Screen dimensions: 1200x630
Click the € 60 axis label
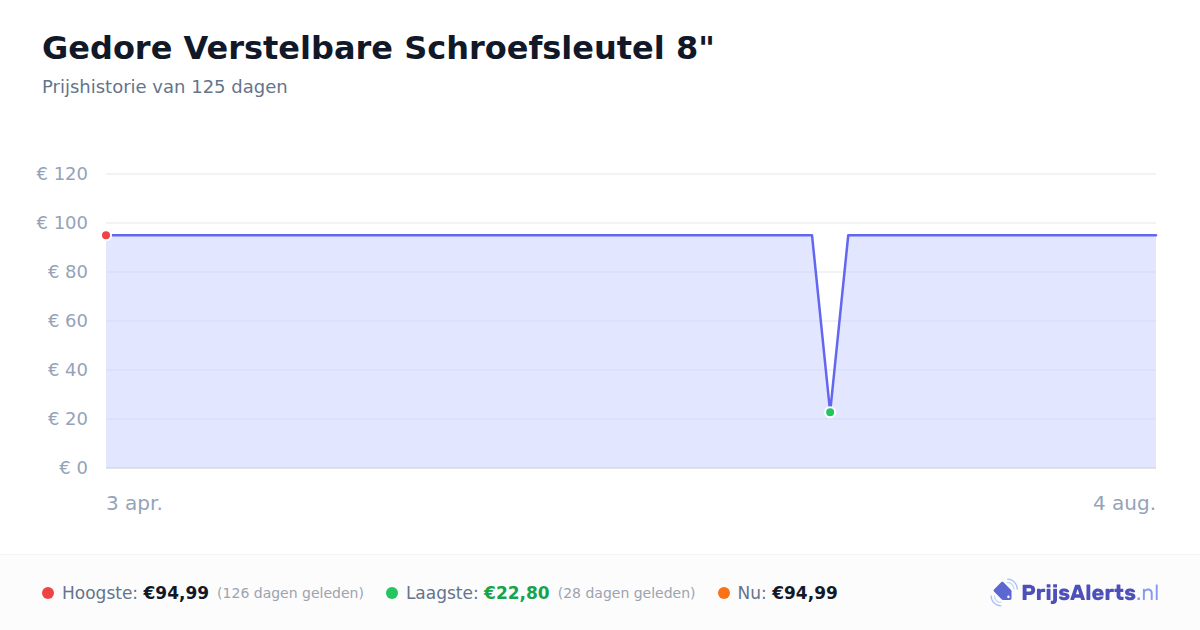pyautogui.click(x=68, y=321)
